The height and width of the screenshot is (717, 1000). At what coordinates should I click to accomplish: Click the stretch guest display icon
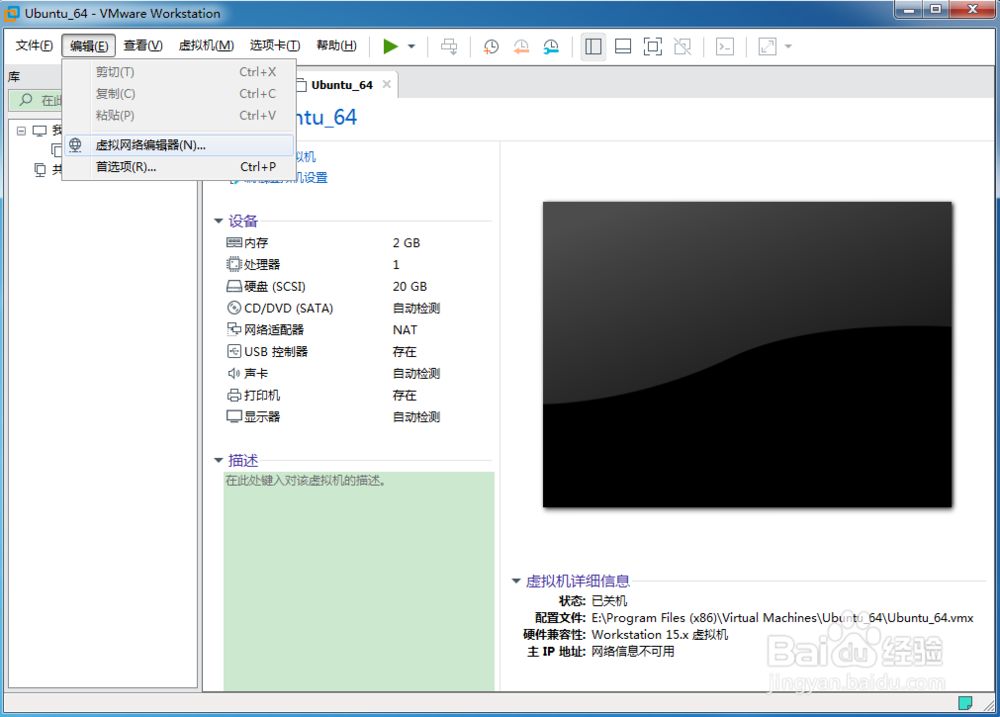coord(767,46)
